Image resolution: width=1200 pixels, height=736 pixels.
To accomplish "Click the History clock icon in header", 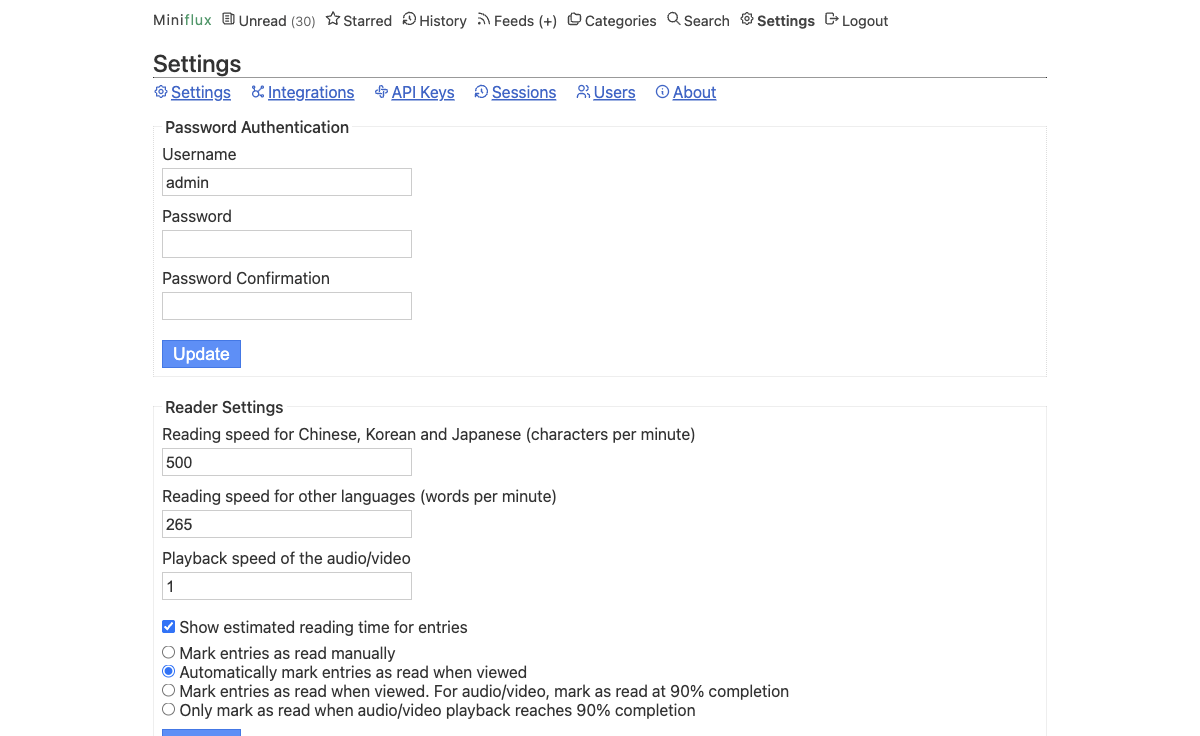I will [x=409, y=19].
